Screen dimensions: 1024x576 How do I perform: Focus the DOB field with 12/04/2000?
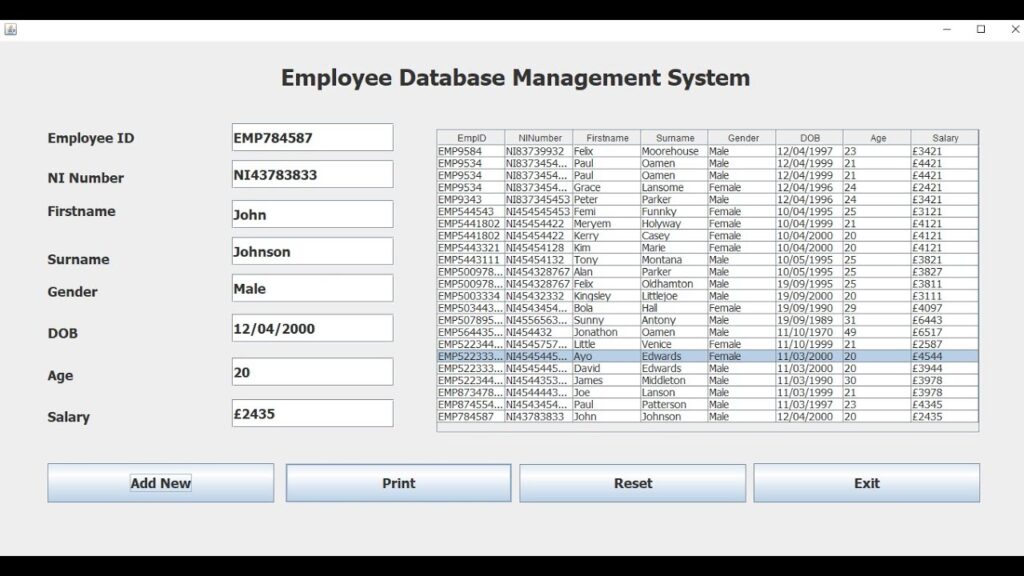[313, 328]
